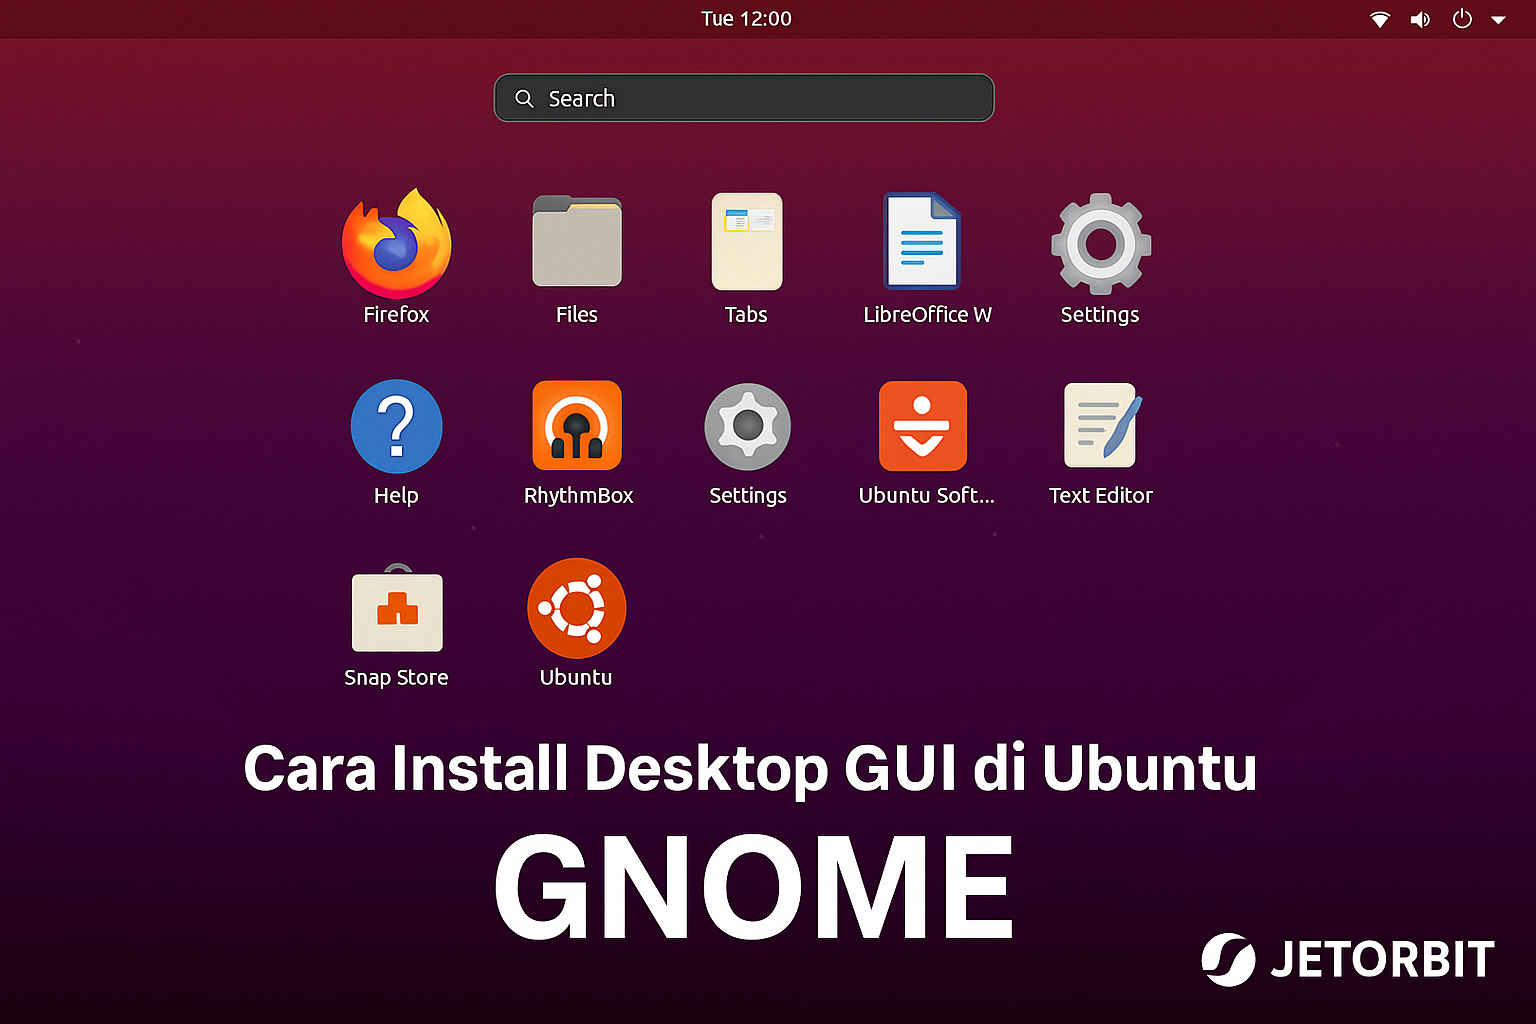Image resolution: width=1536 pixels, height=1024 pixels.
Task: Open the clock showing Tue 12:00
Action: (746, 18)
